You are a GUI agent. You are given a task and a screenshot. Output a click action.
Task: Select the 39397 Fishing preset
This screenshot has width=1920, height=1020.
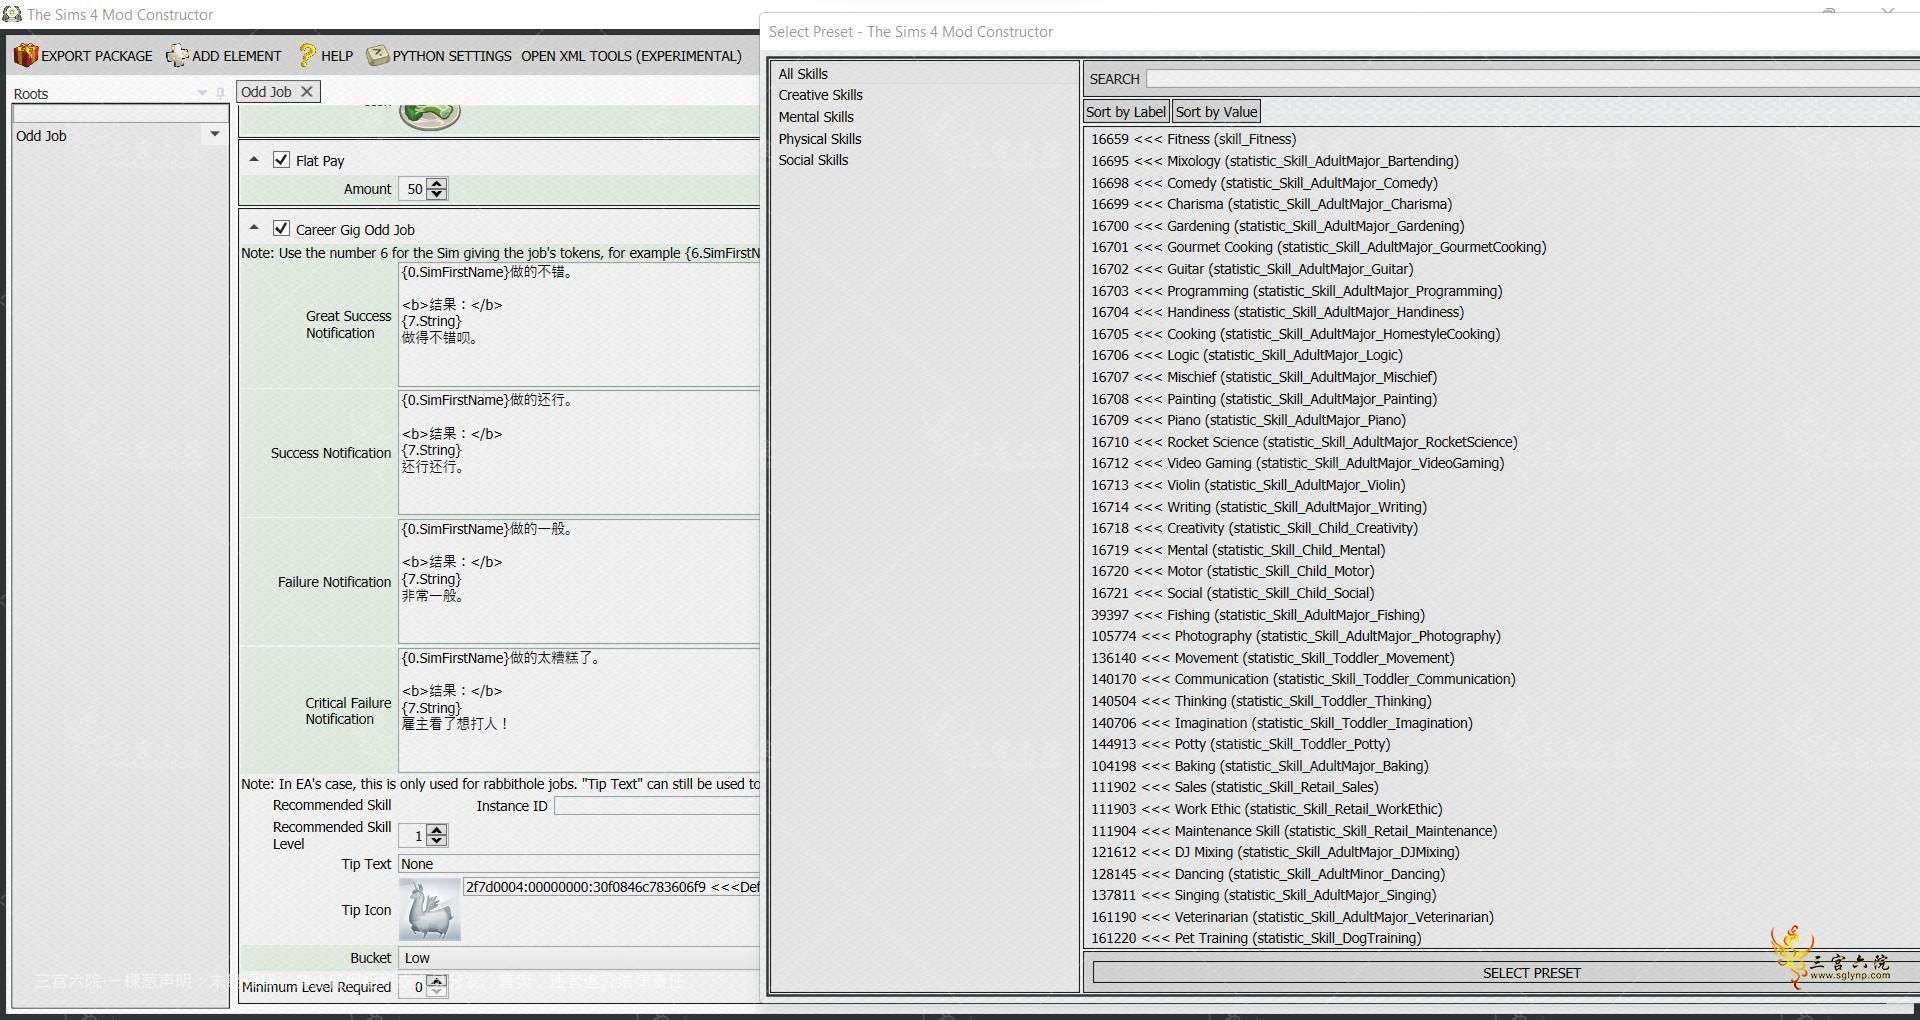point(1258,615)
